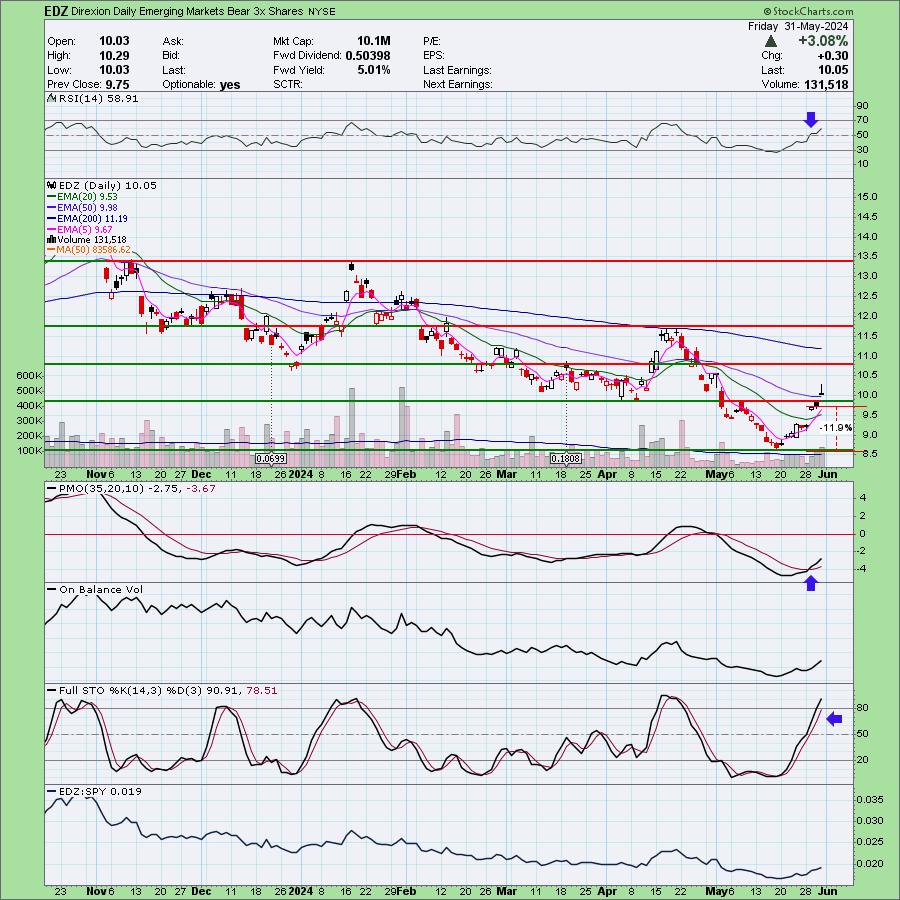The image size is (900, 900).
Task: Click the EPS label
Action: (x=434, y=56)
